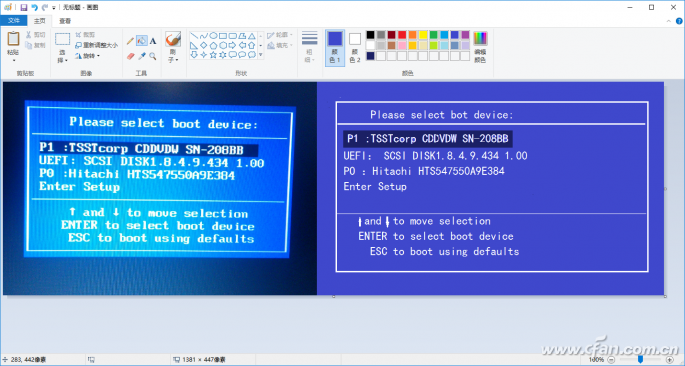The image size is (685, 366).
Task: Select the Color picker eyedropper tool
Action: coord(142,56)
